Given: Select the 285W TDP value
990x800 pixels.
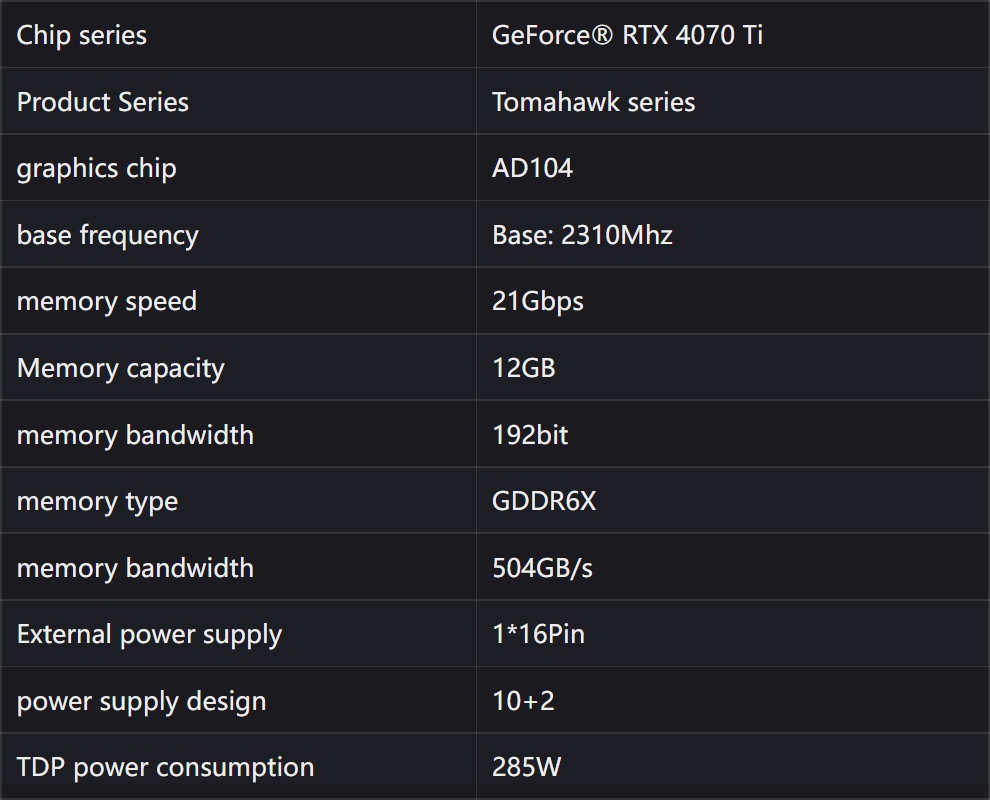Looking at the screenshot, I should click(x=526, y=767).
